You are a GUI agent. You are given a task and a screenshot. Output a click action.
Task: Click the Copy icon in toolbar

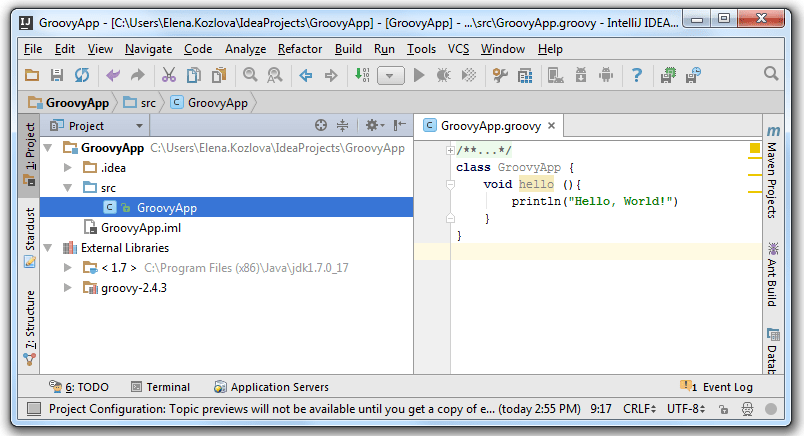pos(194,75)
